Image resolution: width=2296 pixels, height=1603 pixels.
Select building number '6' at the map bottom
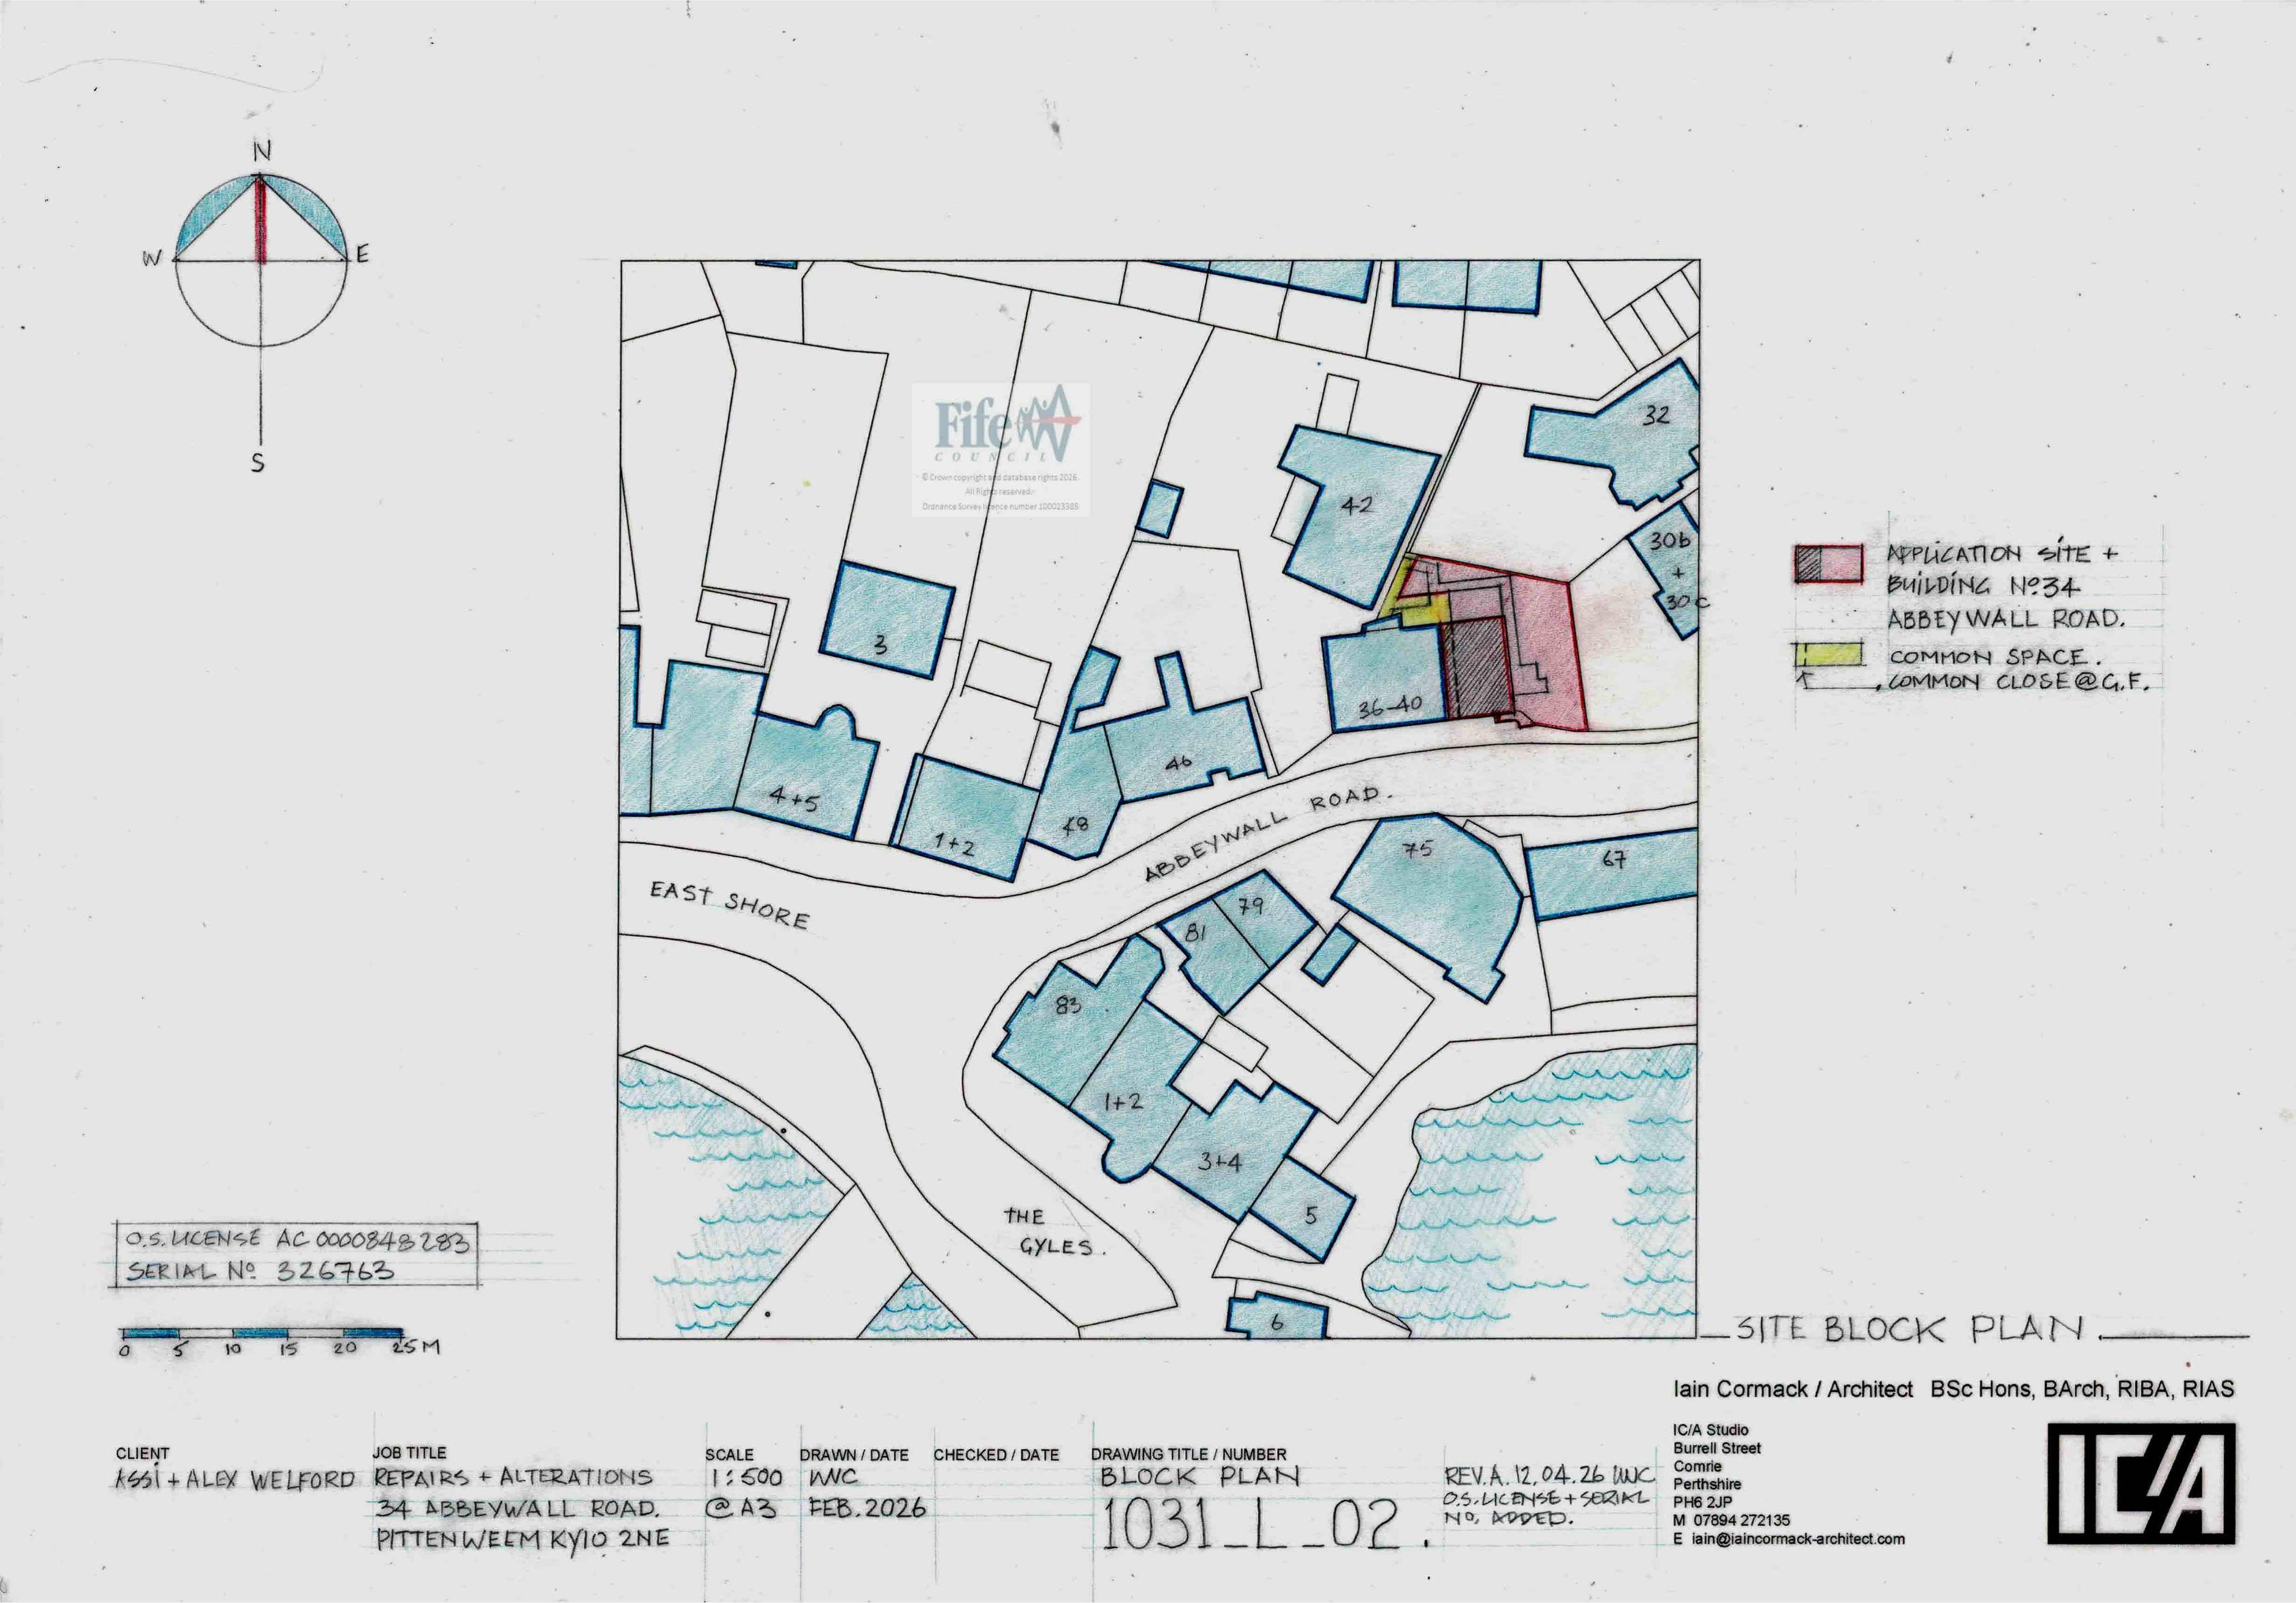click(1276, 1322)
